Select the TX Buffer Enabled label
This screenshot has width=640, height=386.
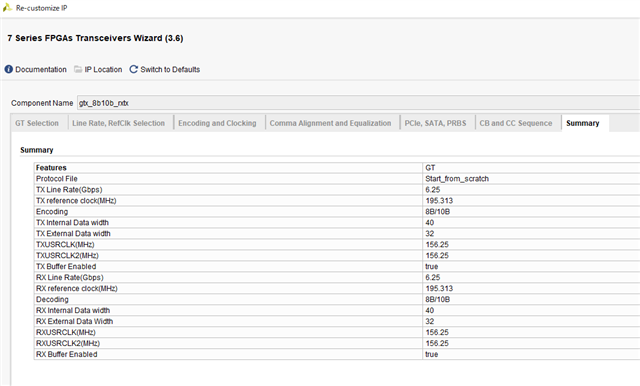pos(66,267)
